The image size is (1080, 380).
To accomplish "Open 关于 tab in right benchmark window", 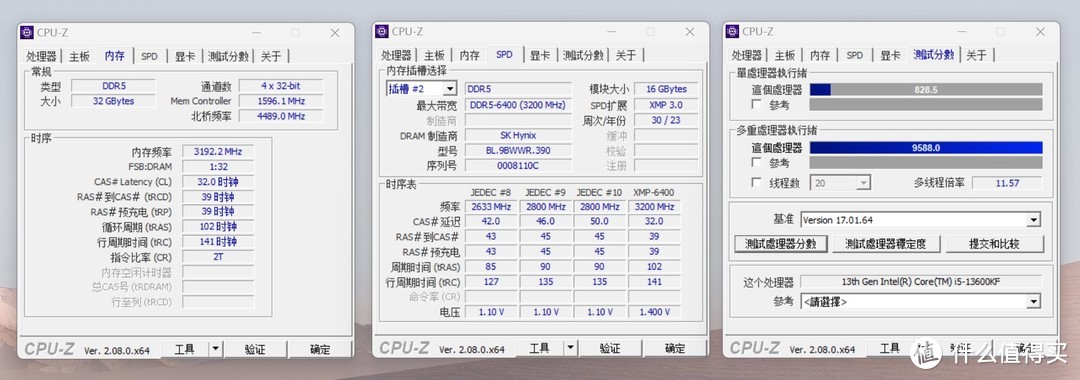I will point(976,56).
